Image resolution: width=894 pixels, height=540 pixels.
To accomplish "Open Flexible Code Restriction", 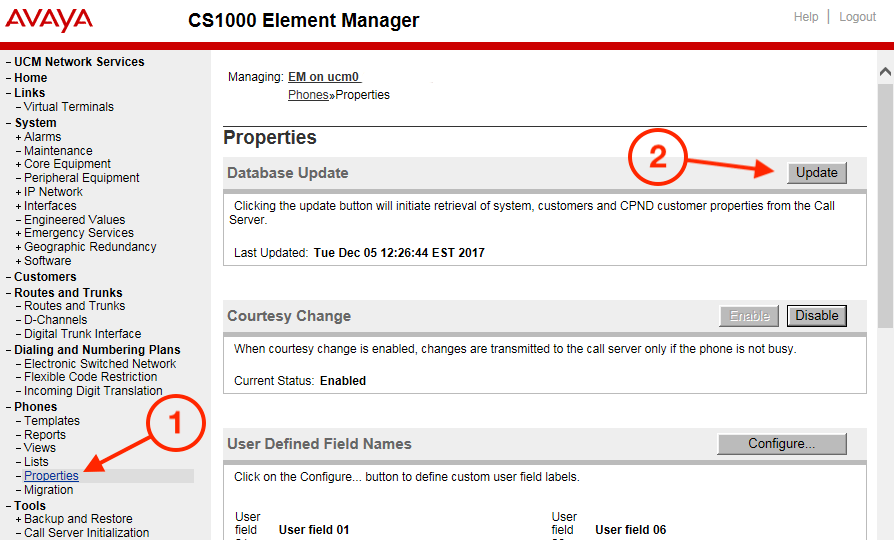I will (91, 377).
